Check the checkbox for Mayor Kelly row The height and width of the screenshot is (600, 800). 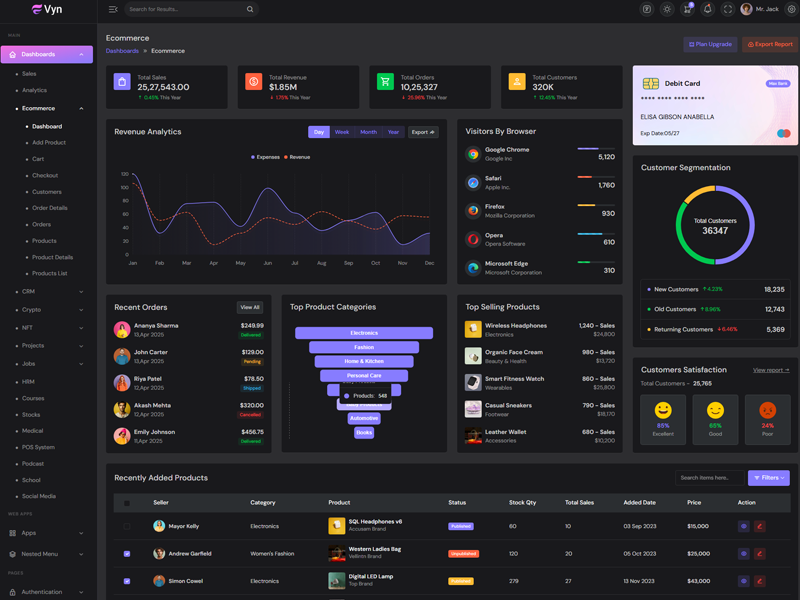127,526
